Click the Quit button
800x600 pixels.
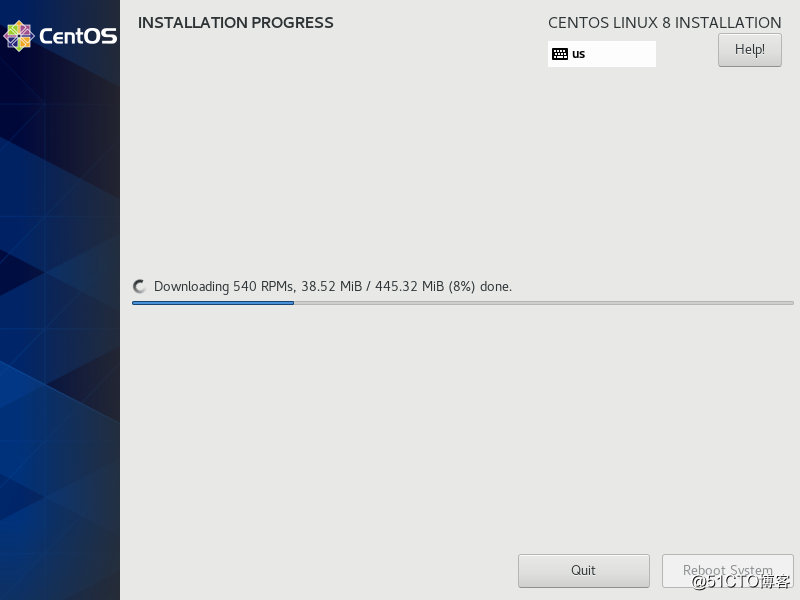(584, 570)
